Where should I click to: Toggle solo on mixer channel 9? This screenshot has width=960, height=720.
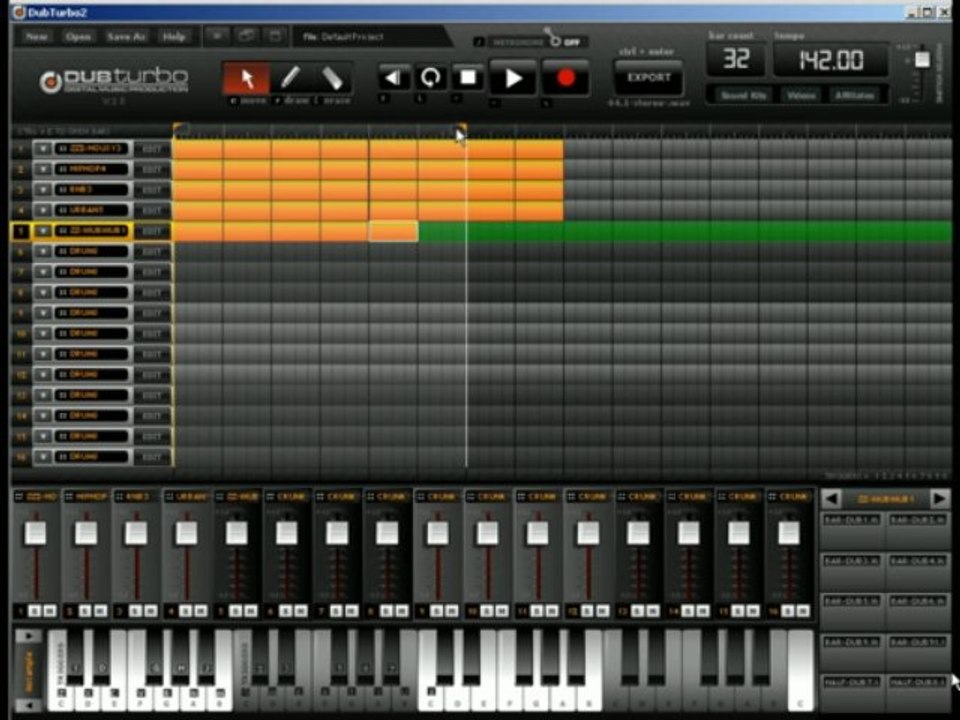tap(437, 610)
